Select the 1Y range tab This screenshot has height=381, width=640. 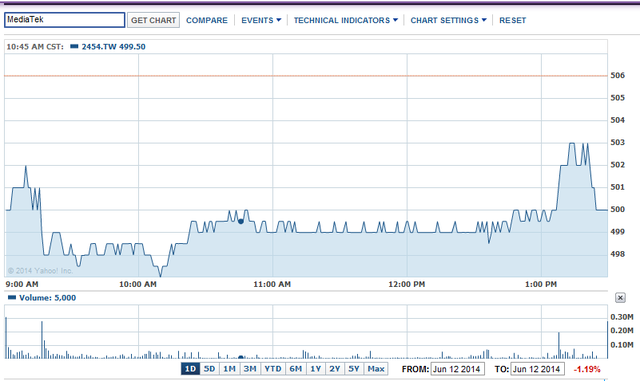coord(316,369)
